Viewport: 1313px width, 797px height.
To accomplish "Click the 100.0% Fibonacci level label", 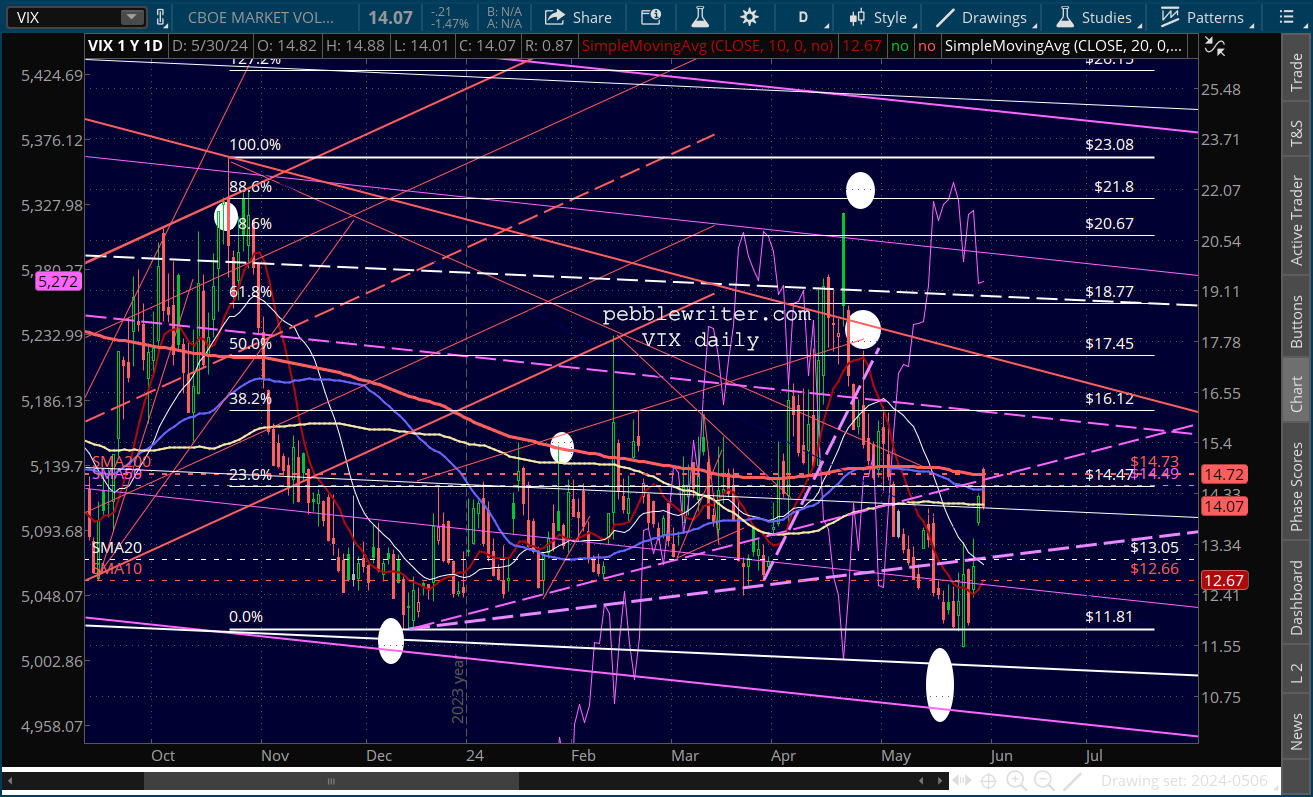I will (x=255, y=145).
